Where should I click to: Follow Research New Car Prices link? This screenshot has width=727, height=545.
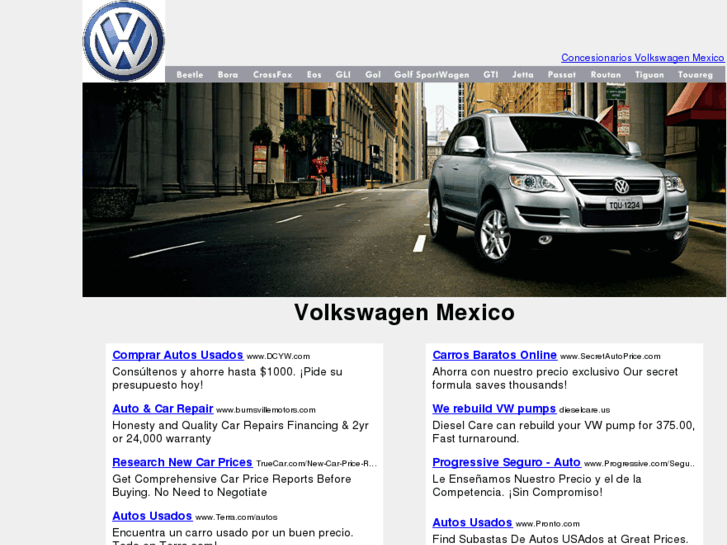(182, 462)
